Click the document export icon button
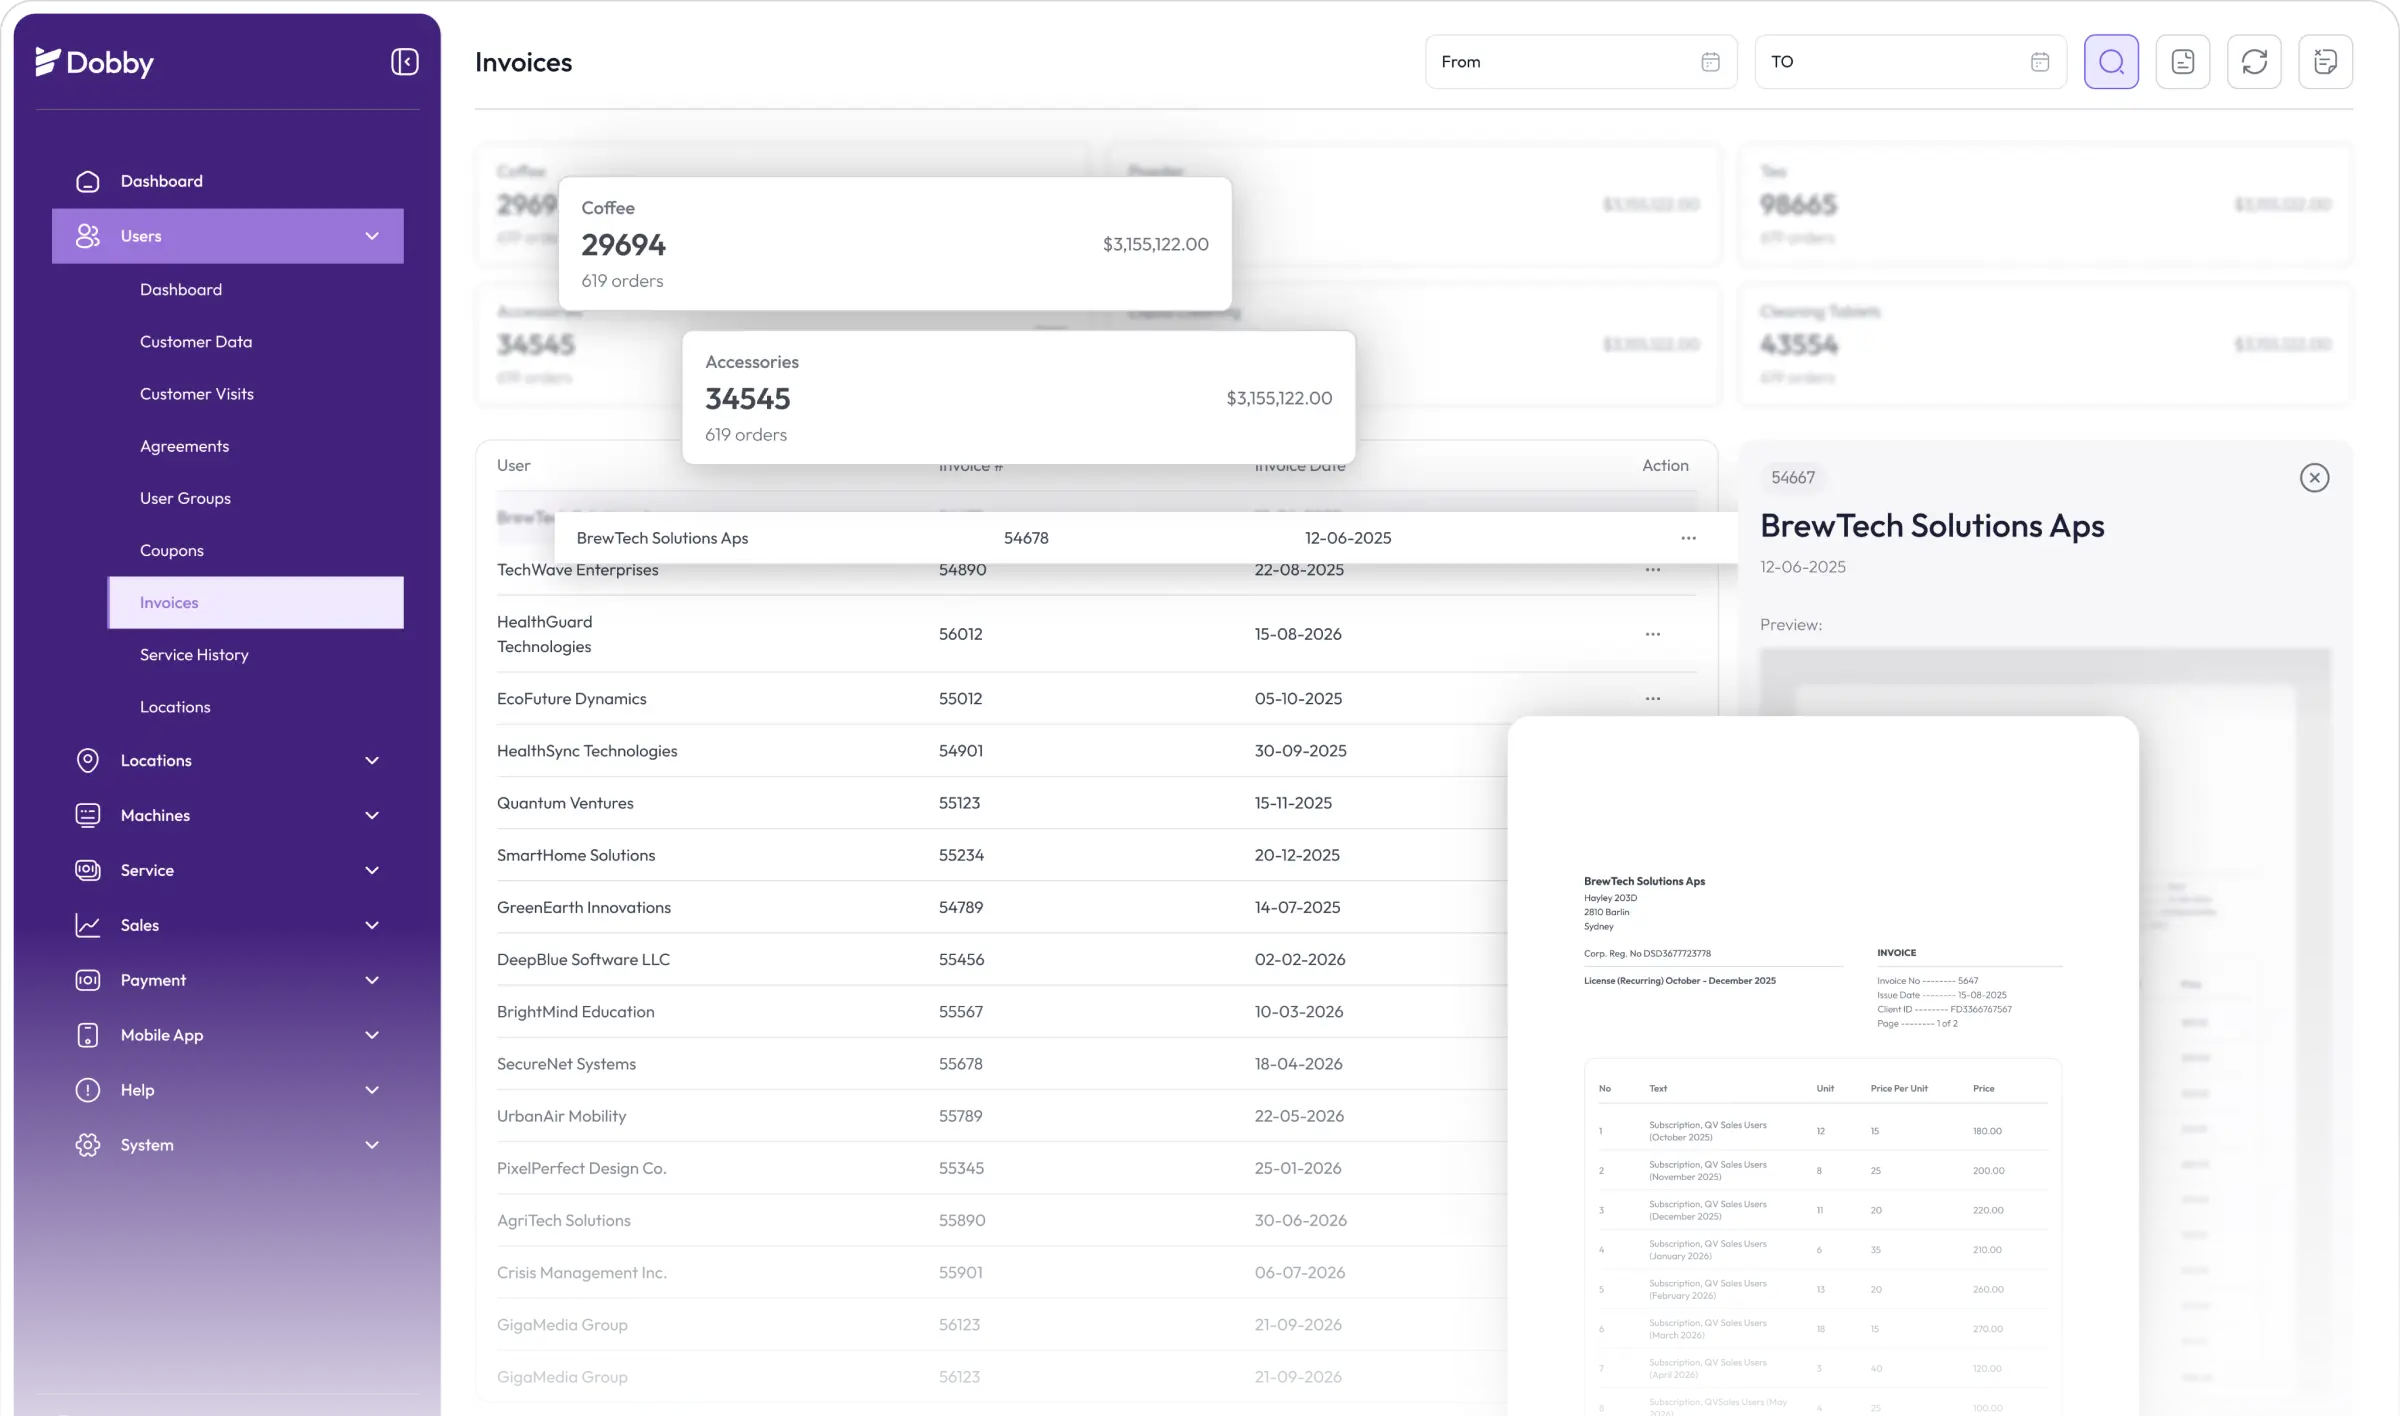This screenshot has height=1416, width=2400. (x=2182, y=62)
